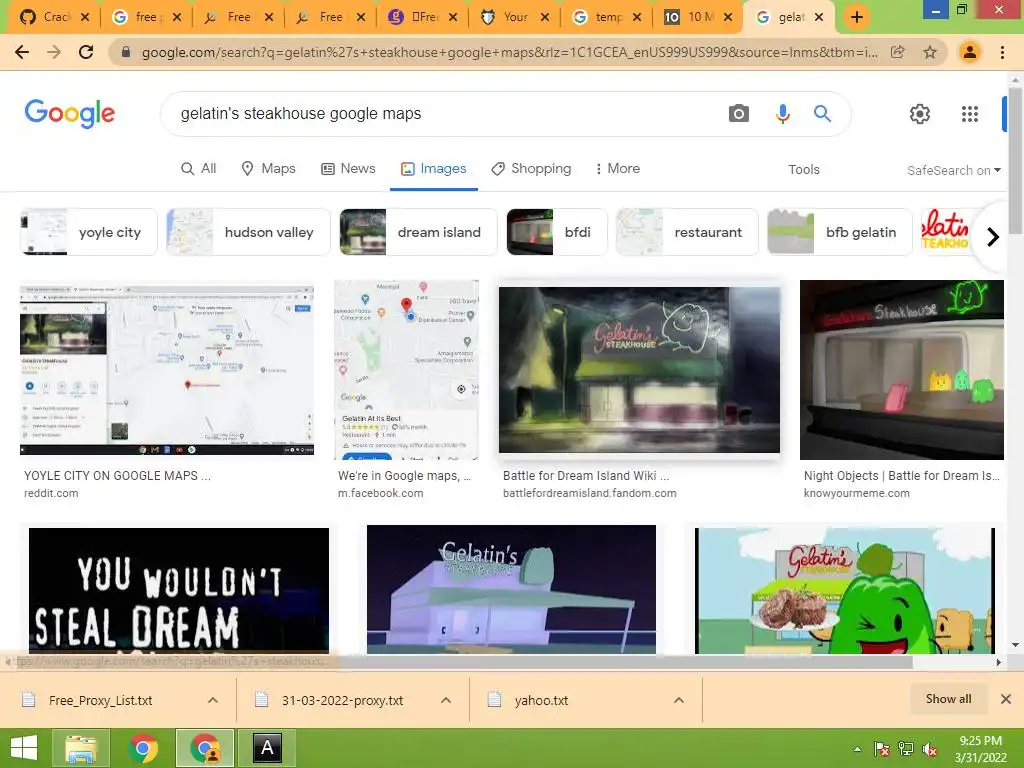
Task: Share this page via address bar icon
Action: pos(898,52)
